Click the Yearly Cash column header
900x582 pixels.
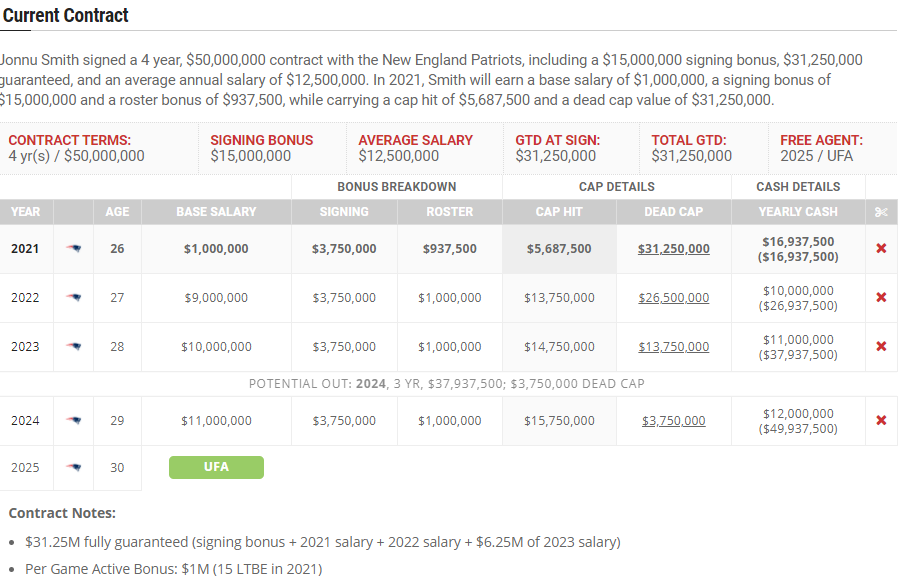coord(798,212)
